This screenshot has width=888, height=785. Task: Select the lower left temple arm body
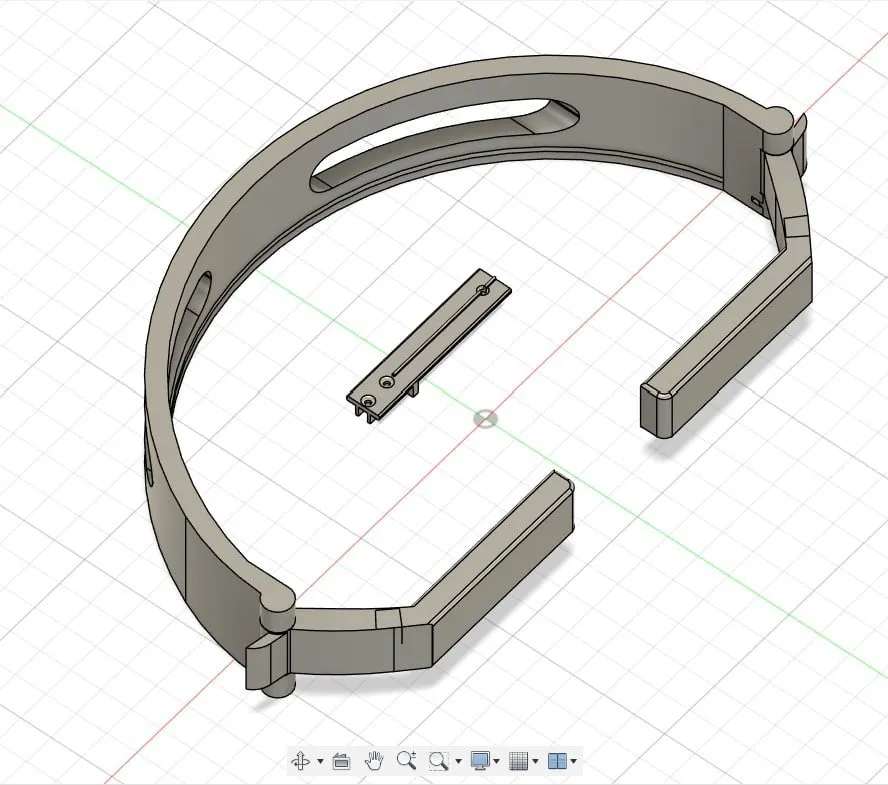click(498, 566)
